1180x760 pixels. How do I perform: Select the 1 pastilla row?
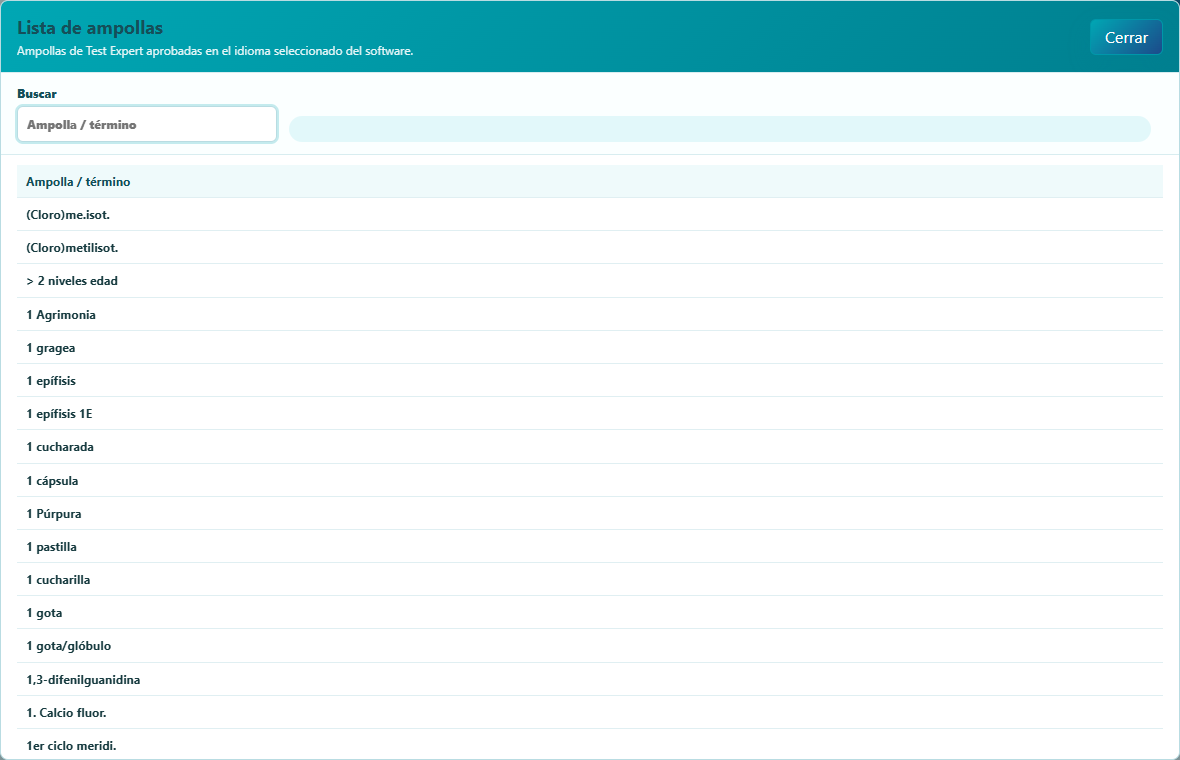[589, 546]
